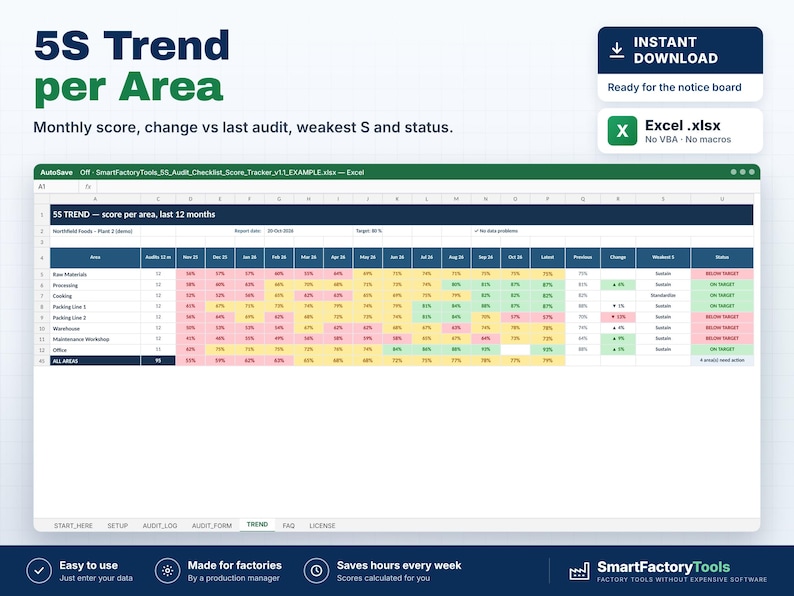Select the 'Packing Line 1' area cell
The width and height of the screenshot is (794, 596).
pos(95,306)
